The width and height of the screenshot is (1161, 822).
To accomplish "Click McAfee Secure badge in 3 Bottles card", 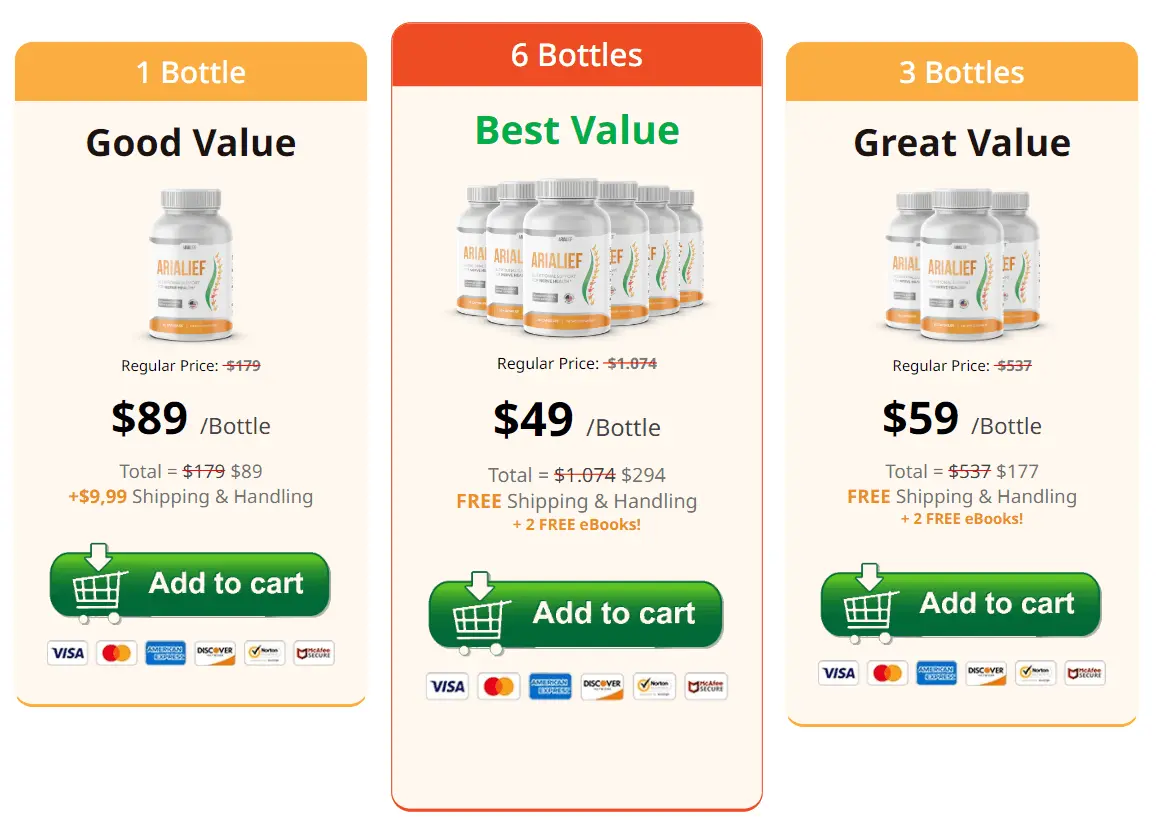I will 1085,673.
